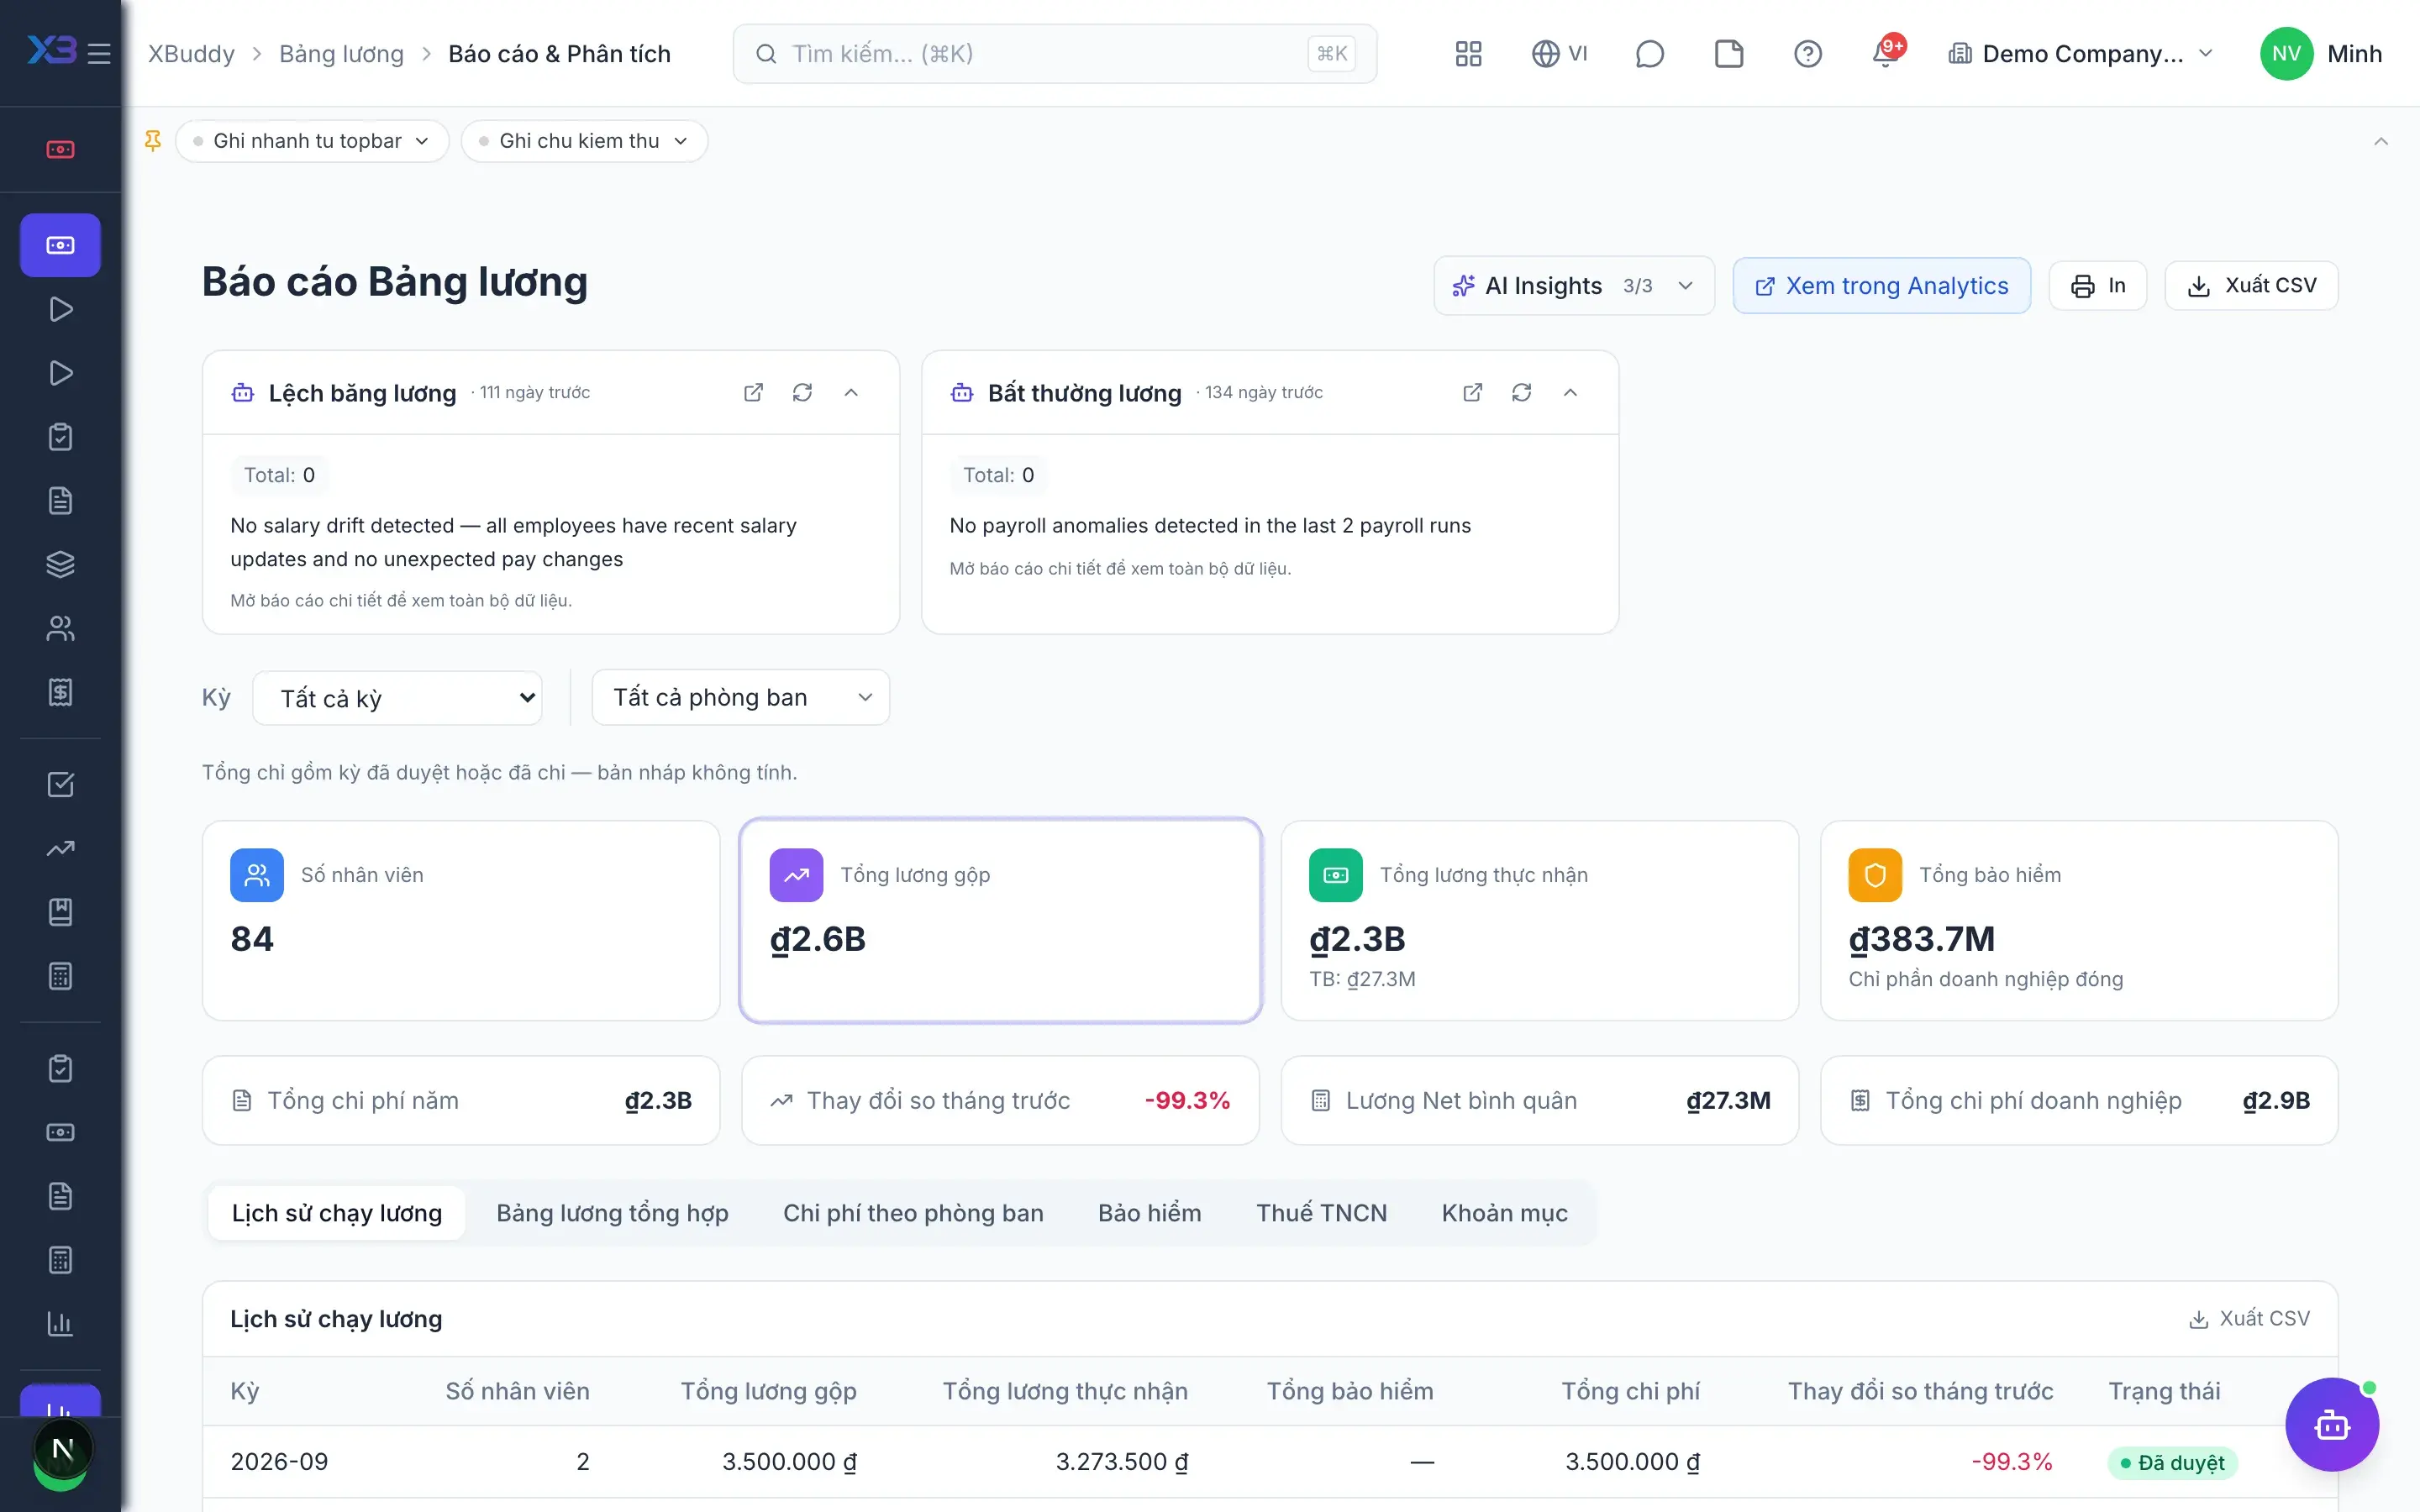Switch to Bảng lương tổng hợp tab

(x=612, y=1213)
